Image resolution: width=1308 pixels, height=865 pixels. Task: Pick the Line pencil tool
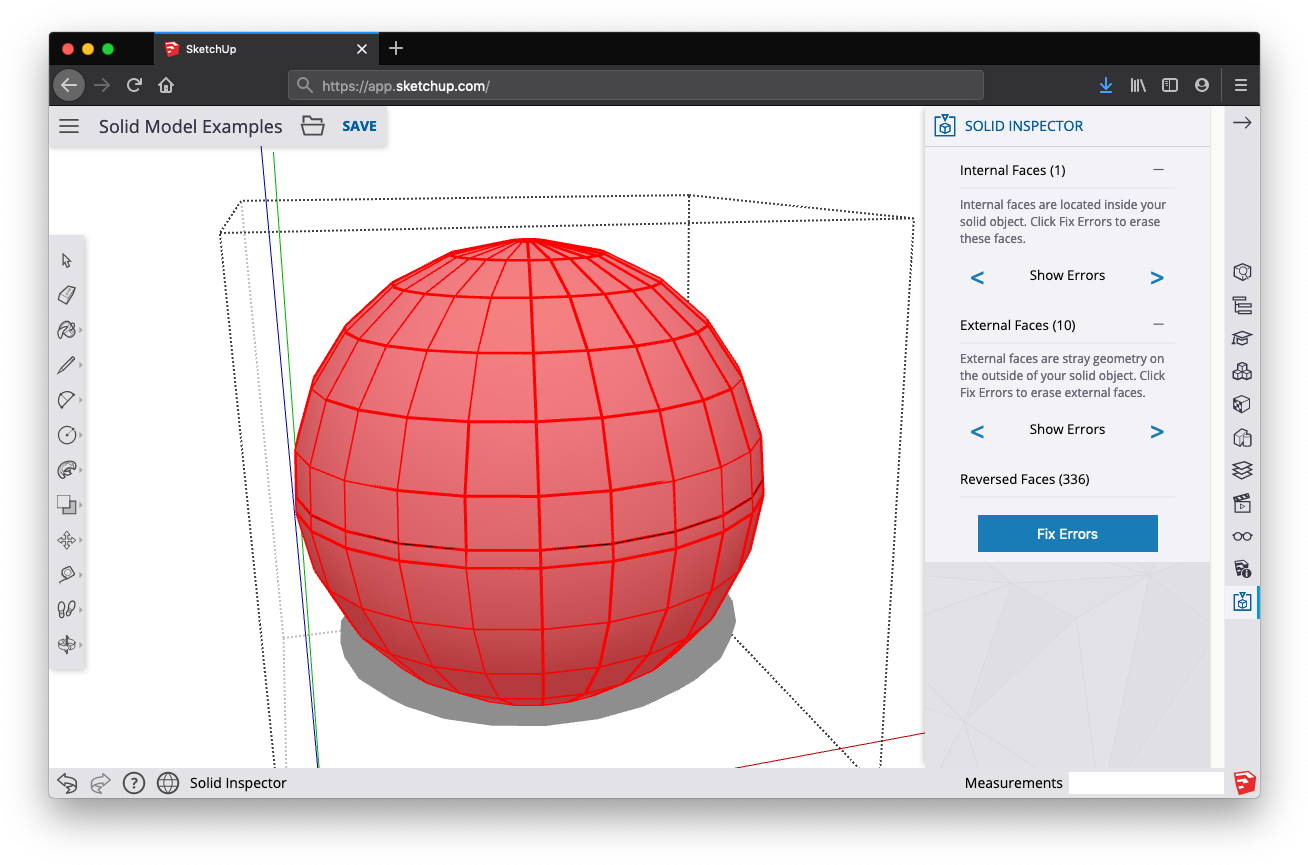click(x=67, y=365)
